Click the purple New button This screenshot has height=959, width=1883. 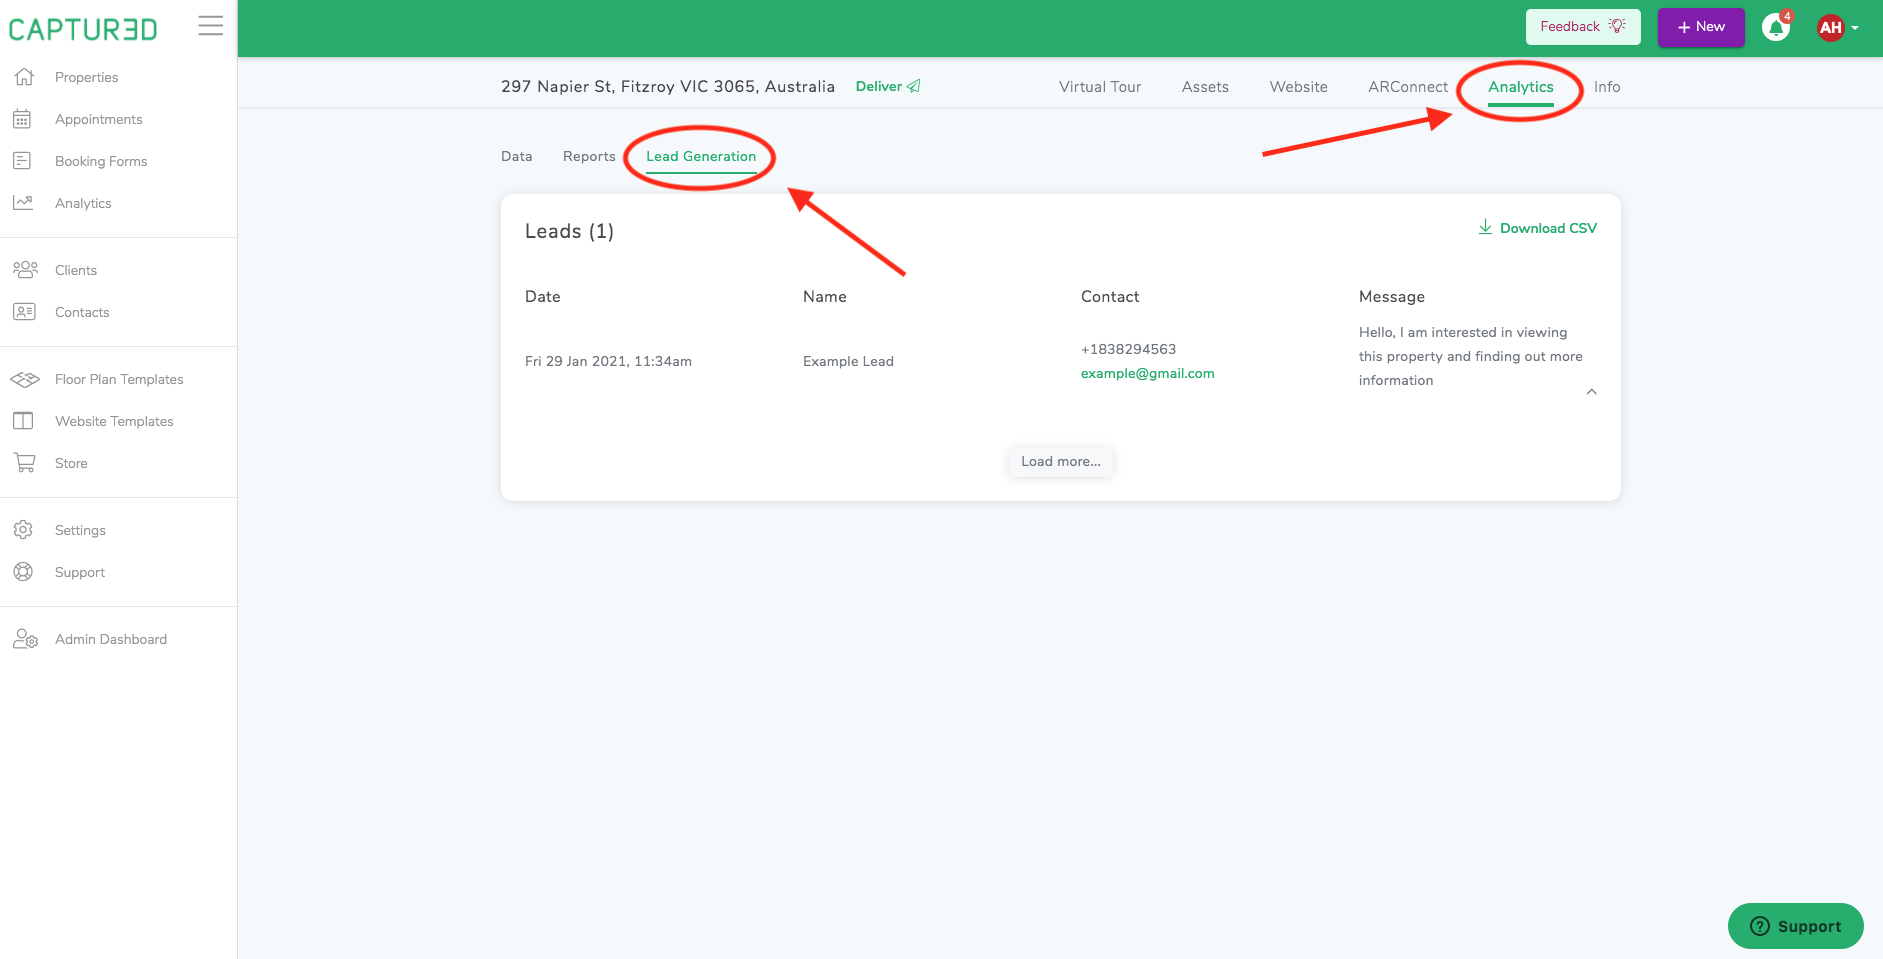click(1701, 27)
